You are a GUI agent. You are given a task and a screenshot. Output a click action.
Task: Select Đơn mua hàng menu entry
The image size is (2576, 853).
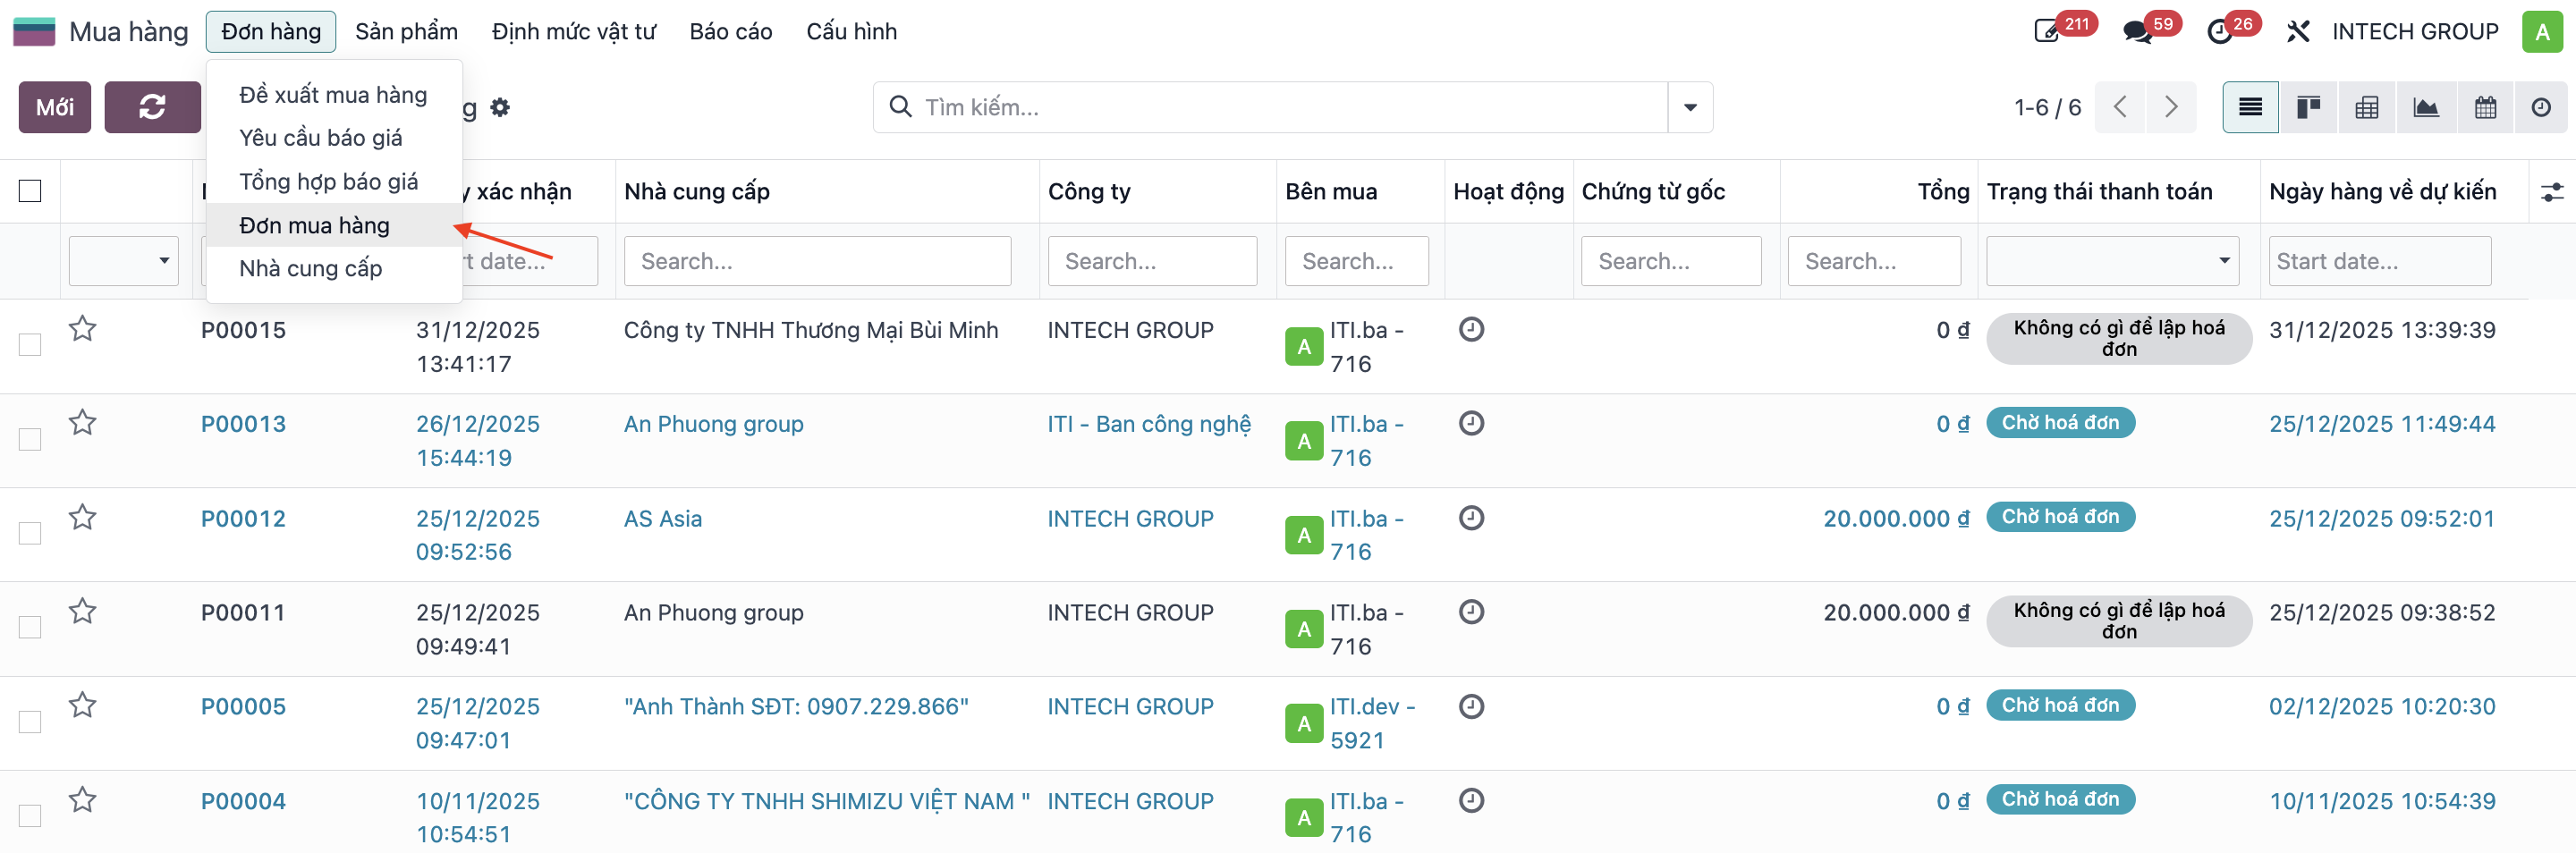(x=333, y=225)
